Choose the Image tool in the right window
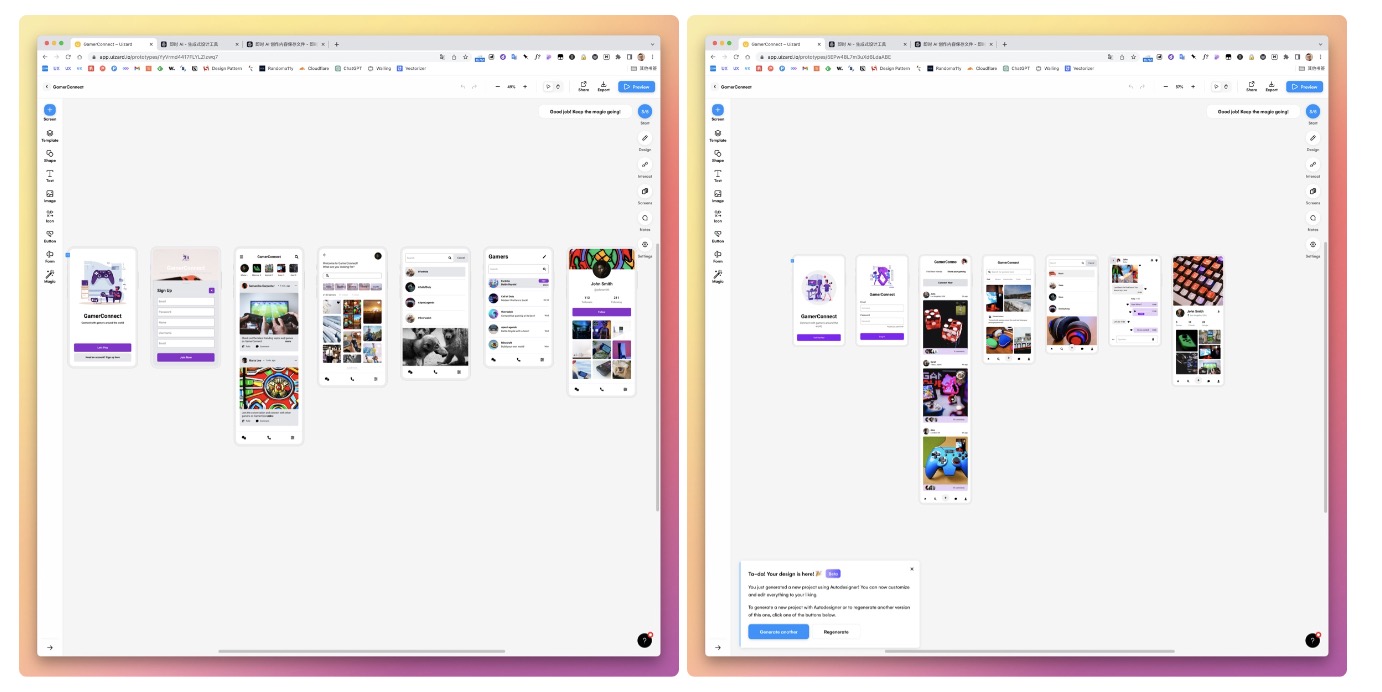The width and height of the screenshot is (1382, 692). click(x=717, y=195)
